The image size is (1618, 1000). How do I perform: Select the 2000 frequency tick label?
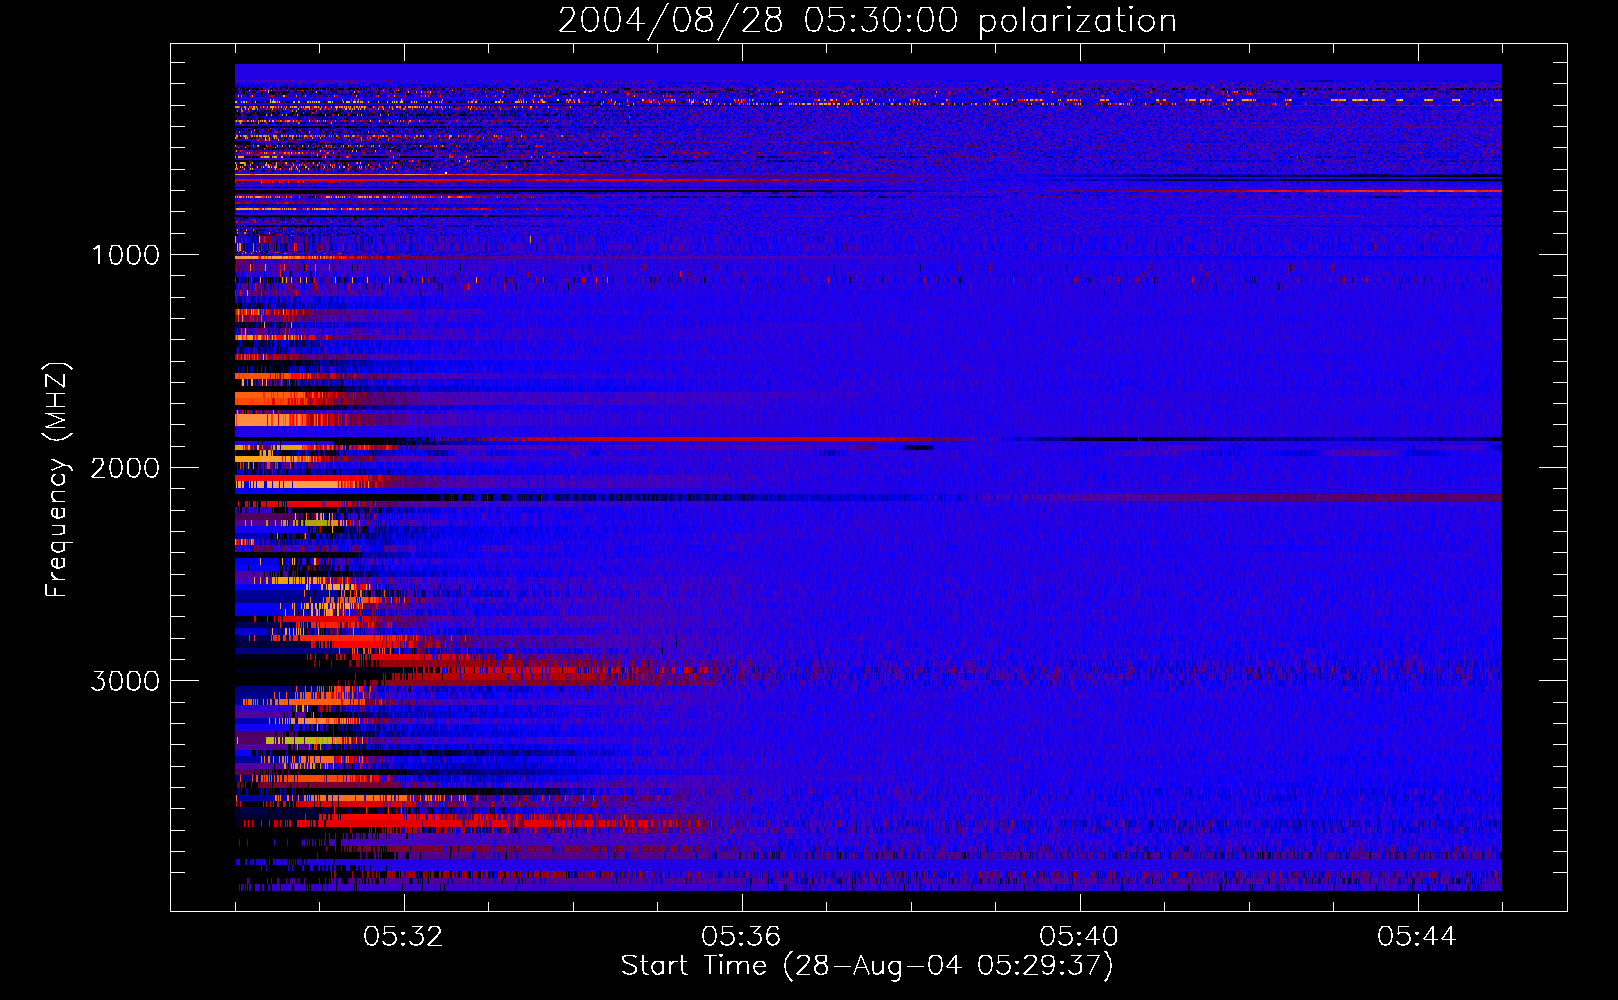coord(125,468)
